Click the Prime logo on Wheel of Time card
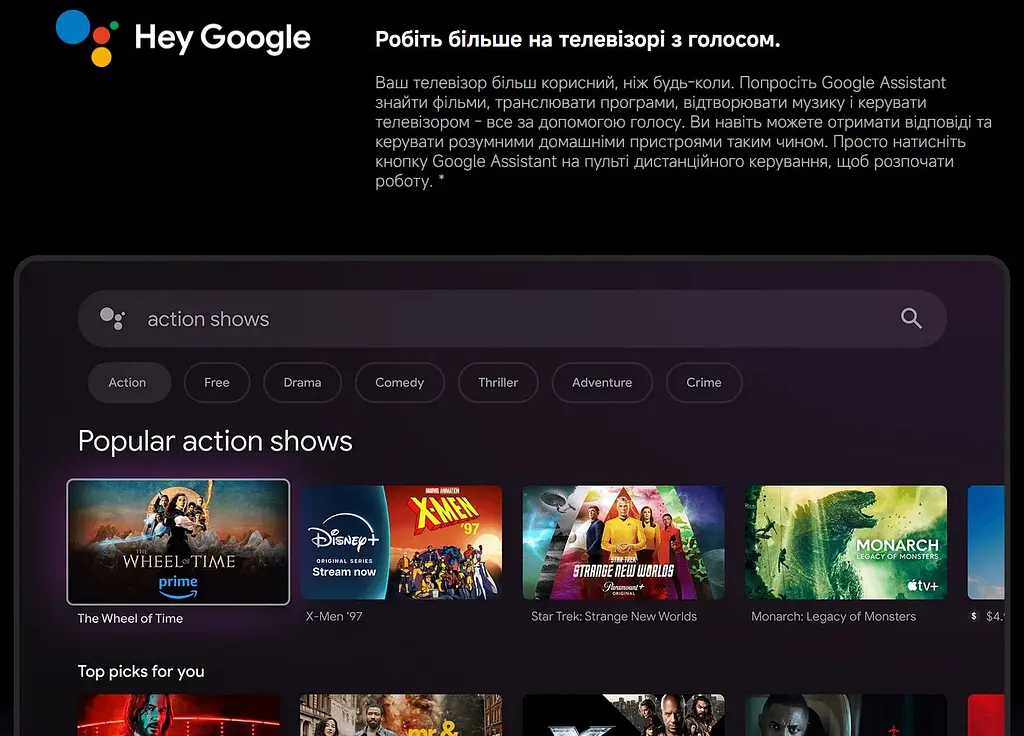This screenshot has height=736, width=1024. tap(178, 586)
